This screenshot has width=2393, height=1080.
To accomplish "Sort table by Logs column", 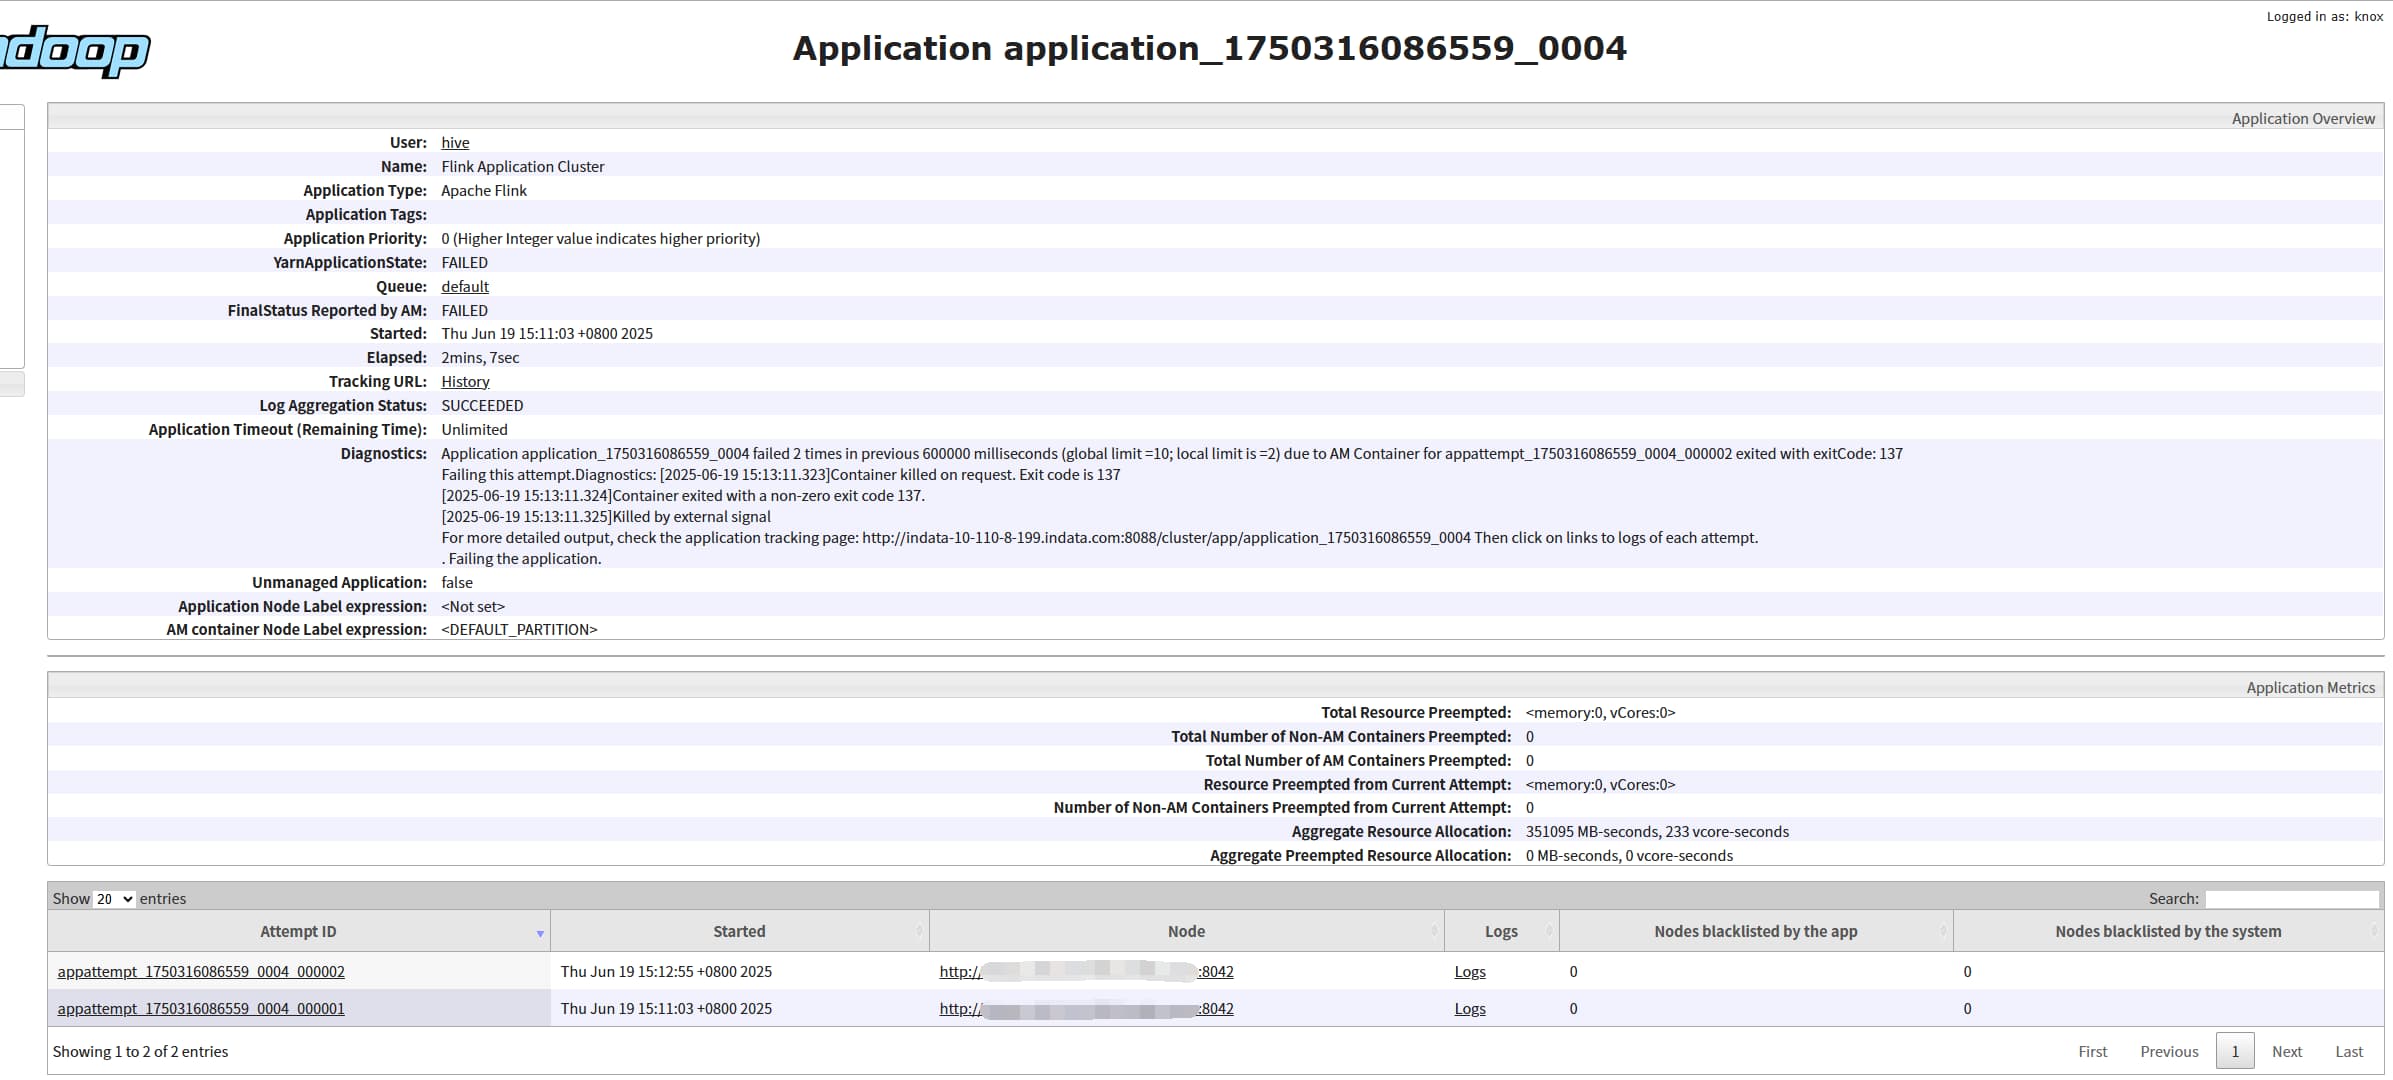I will tap(1501, 931).
